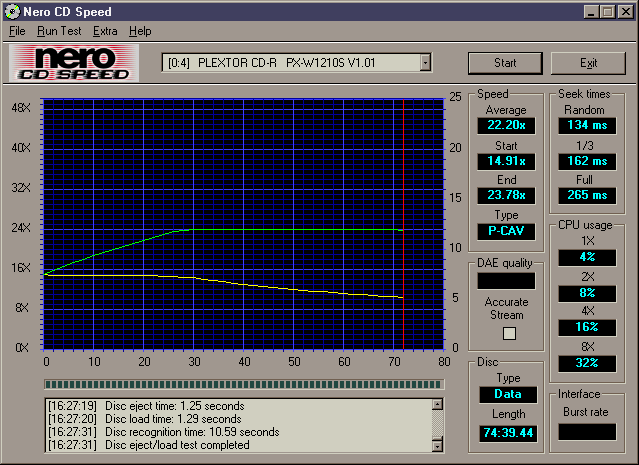Viewport: 639px width, 465px height.
Task: Open the Extra menu
Action: [105, 31]
